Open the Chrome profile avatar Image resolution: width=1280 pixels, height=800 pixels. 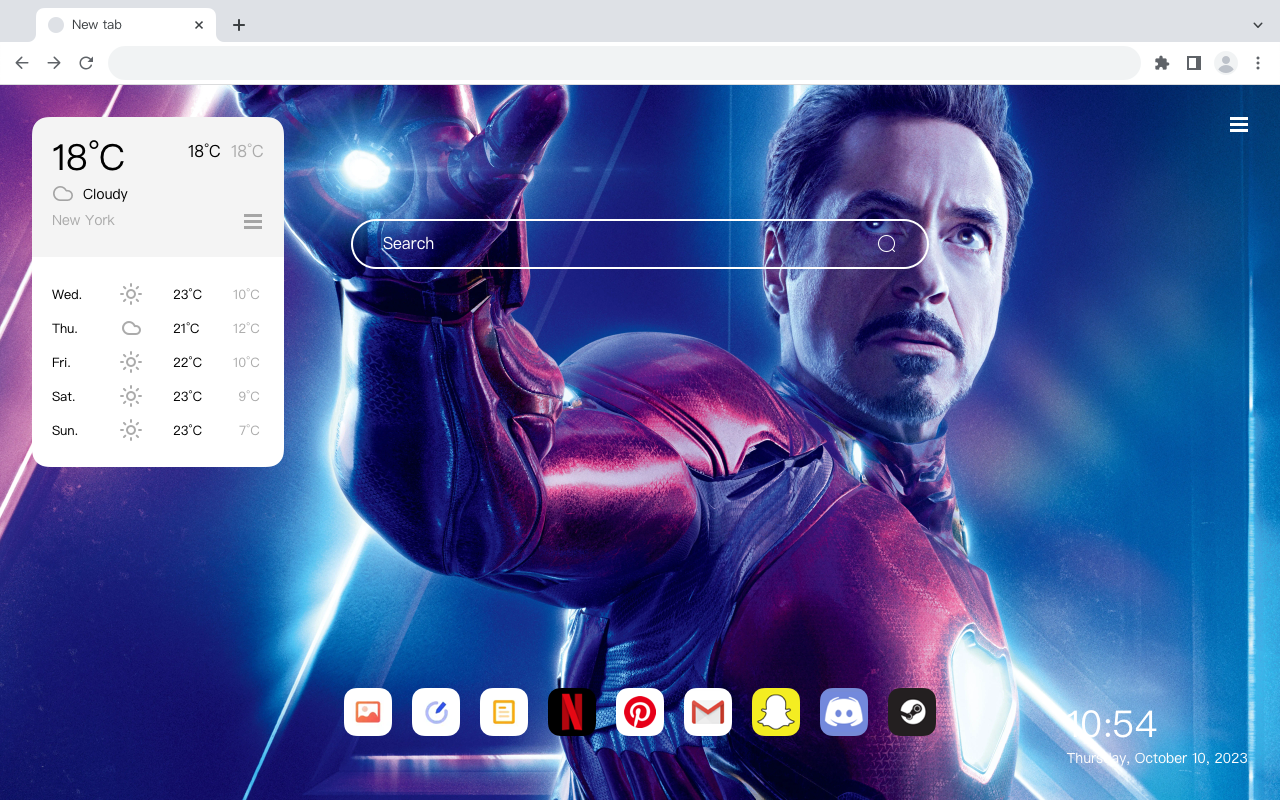pos(1226,63)
